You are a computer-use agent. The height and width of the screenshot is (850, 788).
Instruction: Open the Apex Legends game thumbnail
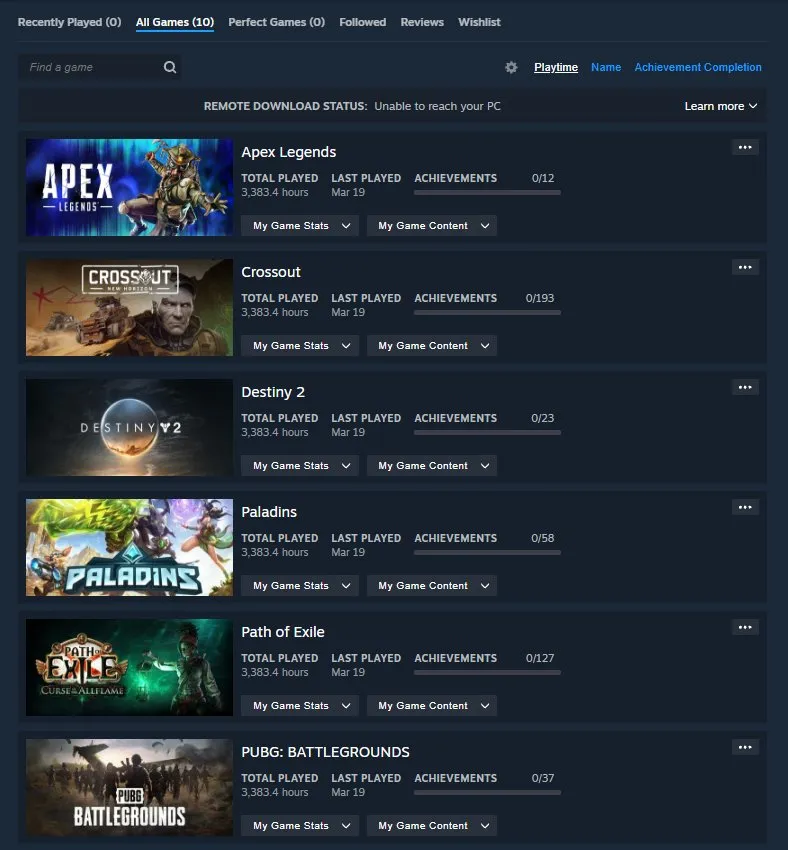point(130,188)
